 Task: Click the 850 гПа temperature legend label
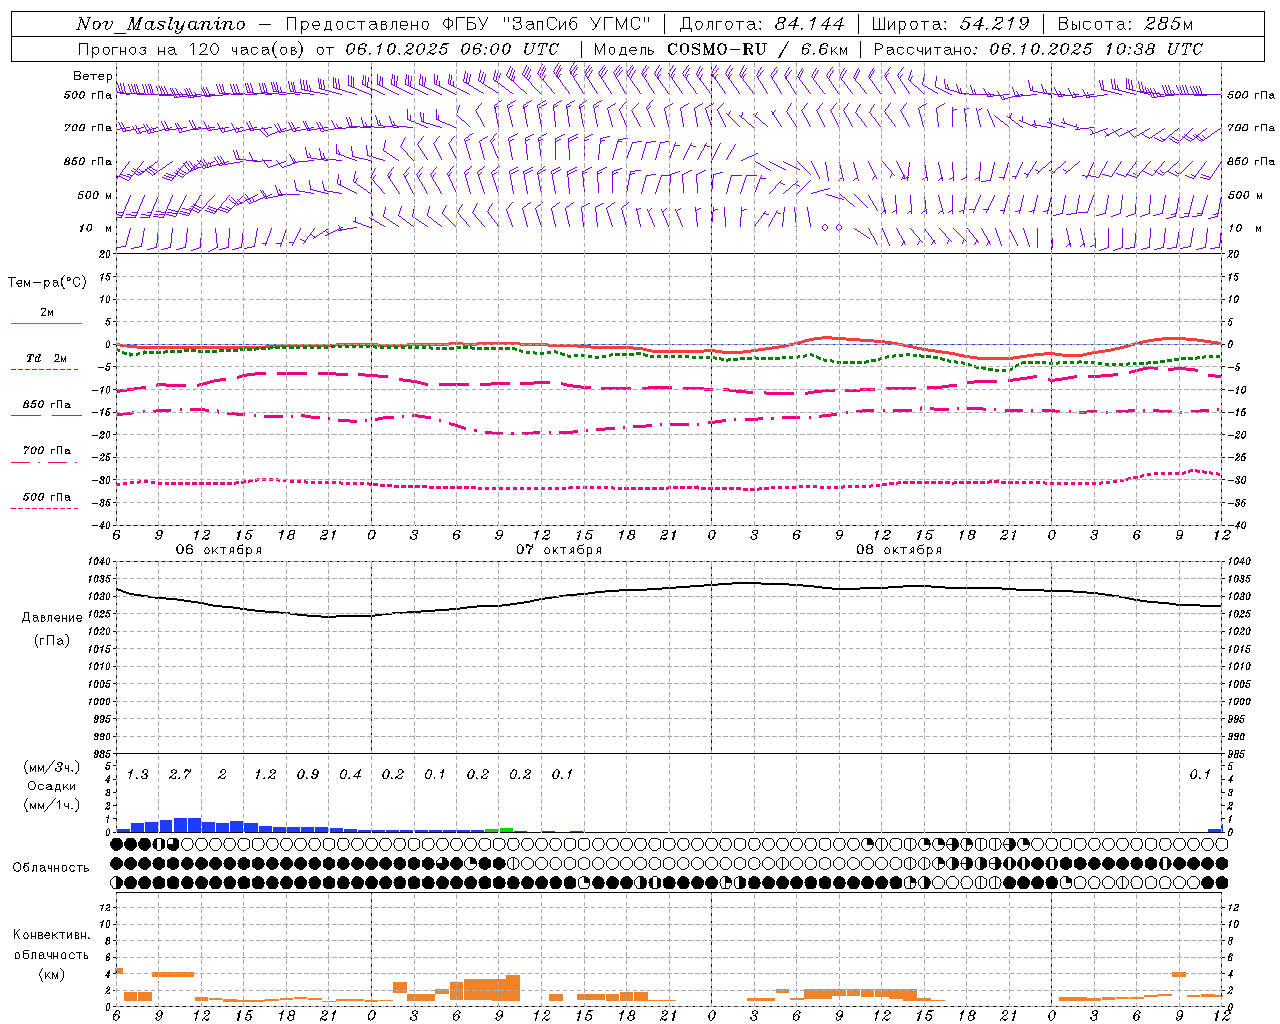click(47, 405)
